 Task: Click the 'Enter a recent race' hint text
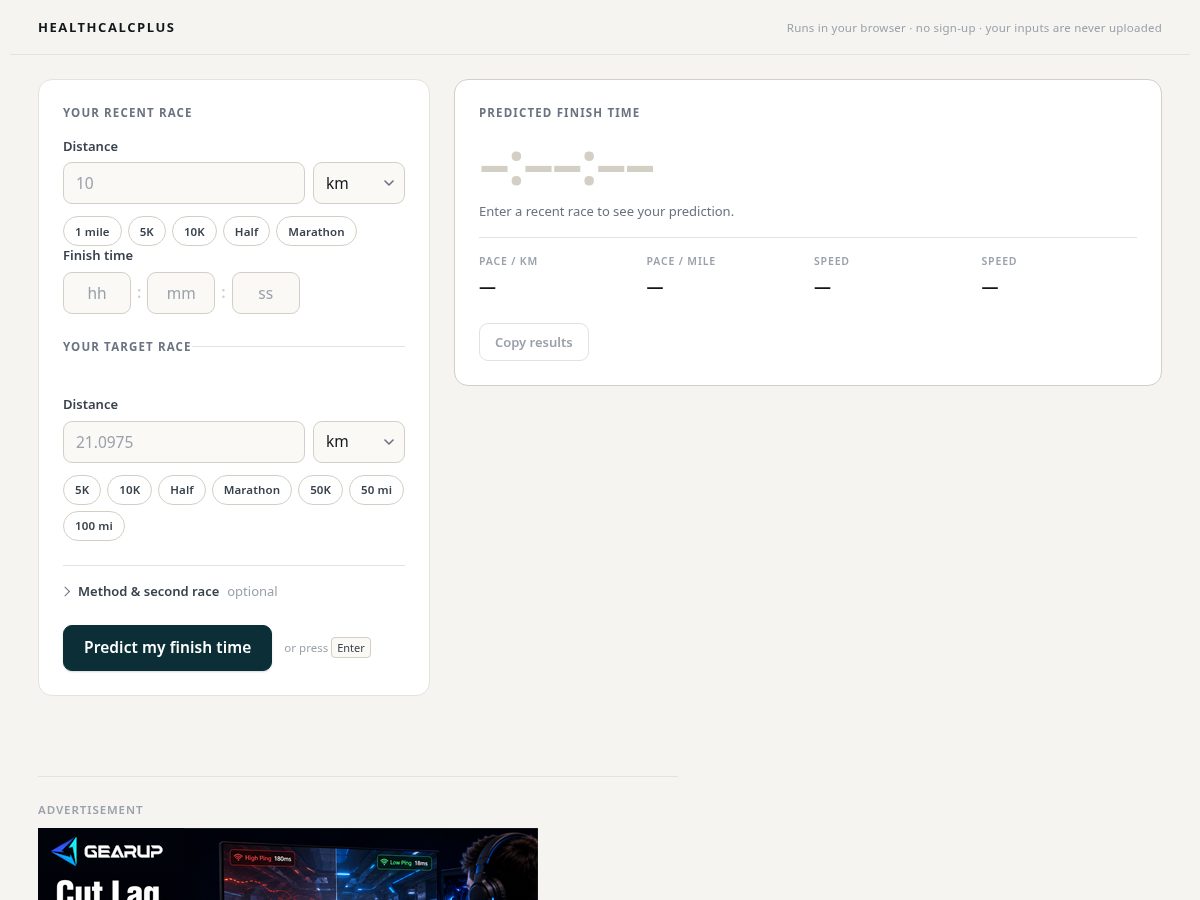606,212
